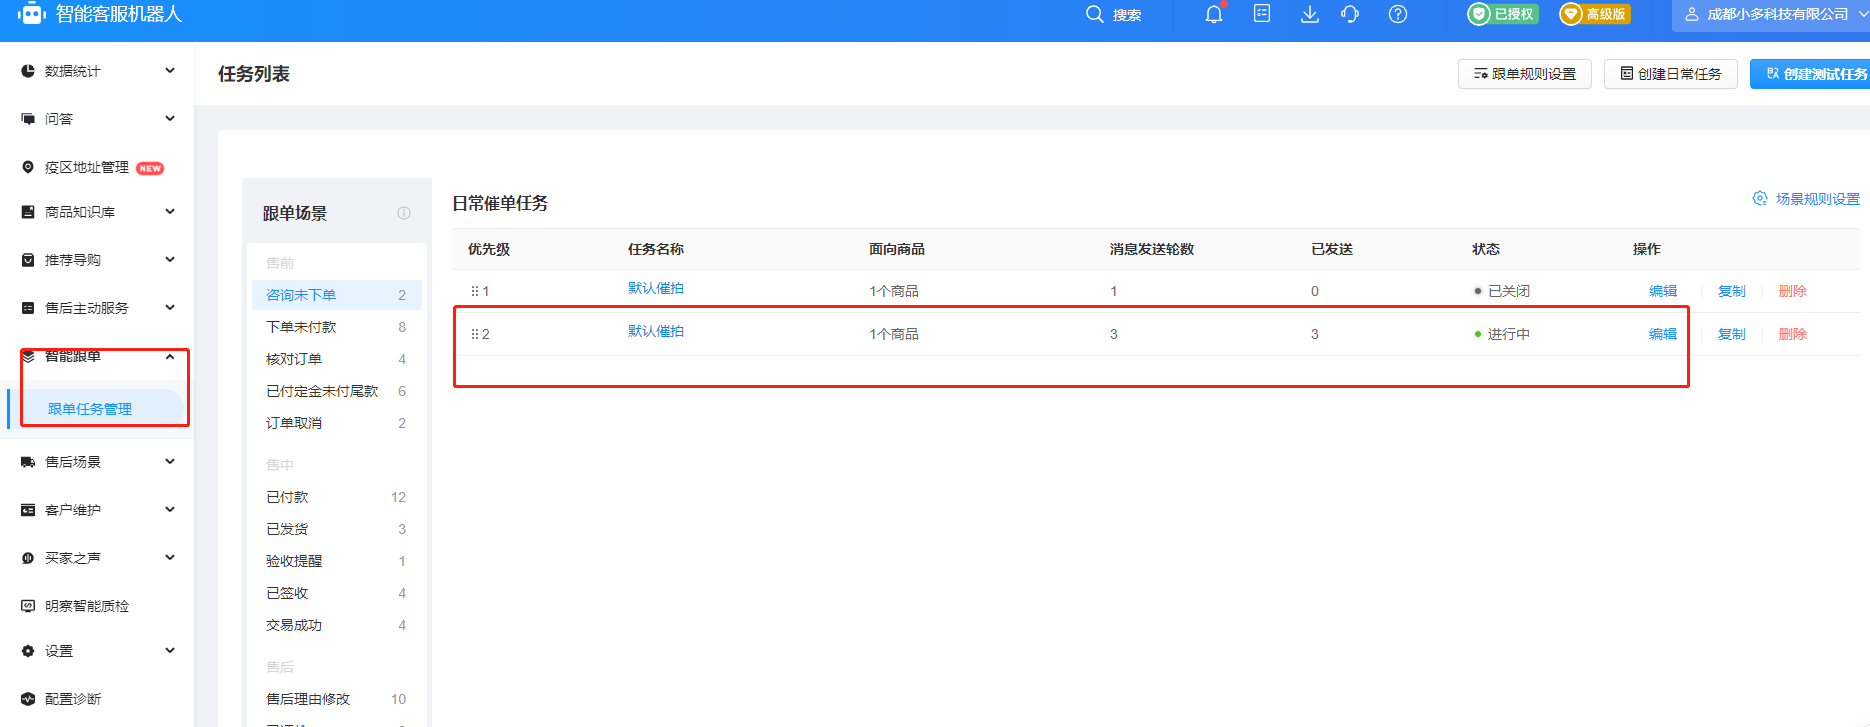Screen dimensions: 1870x727
Task: Click the 问答 chat bubble icon
Action: click(28, 119)
